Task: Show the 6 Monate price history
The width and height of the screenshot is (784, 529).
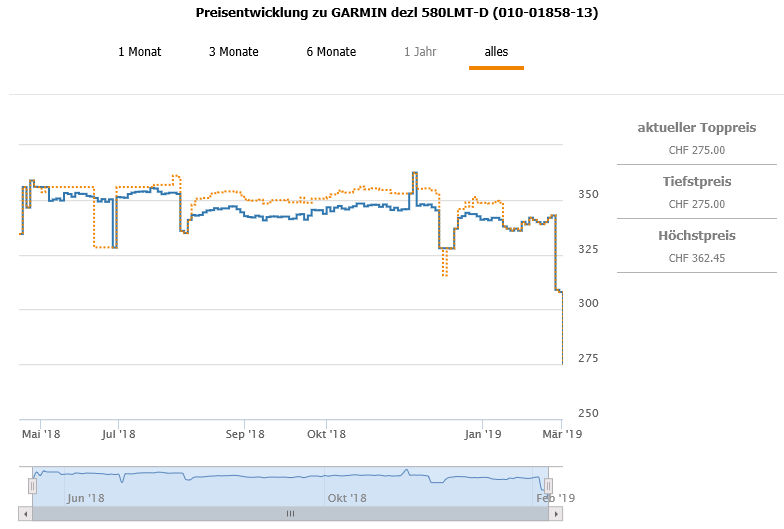Action: coord(331,52)
